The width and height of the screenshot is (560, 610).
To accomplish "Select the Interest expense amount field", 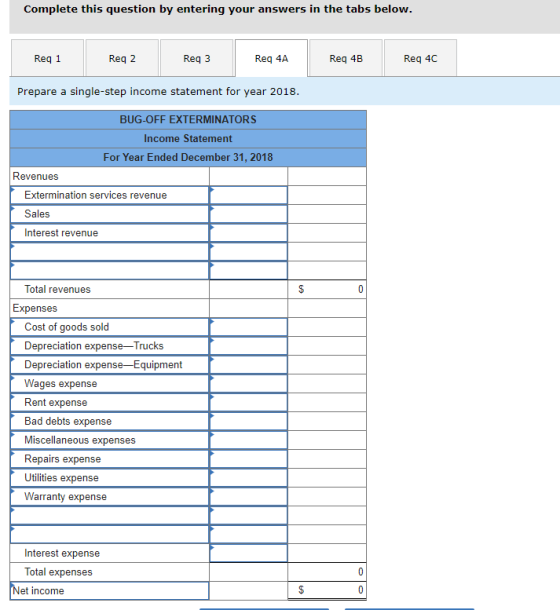I will click(x=249, y=553).
